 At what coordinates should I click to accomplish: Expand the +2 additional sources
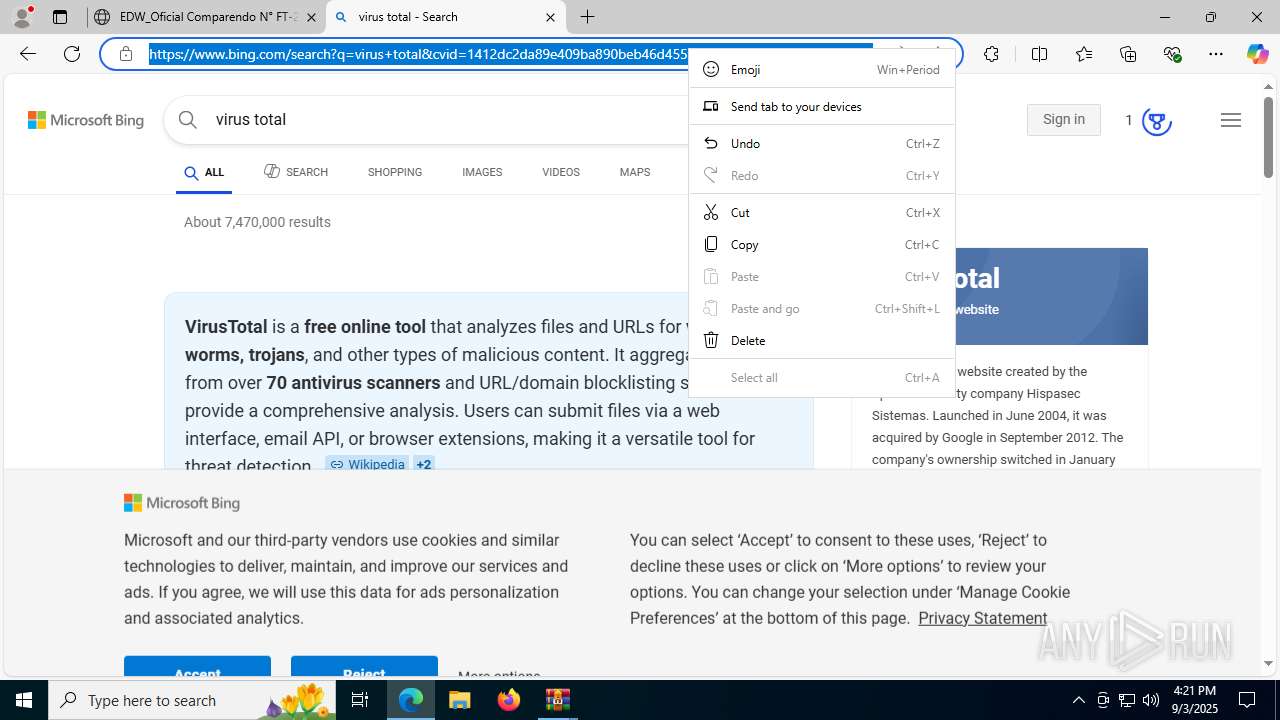pos(424,464)
